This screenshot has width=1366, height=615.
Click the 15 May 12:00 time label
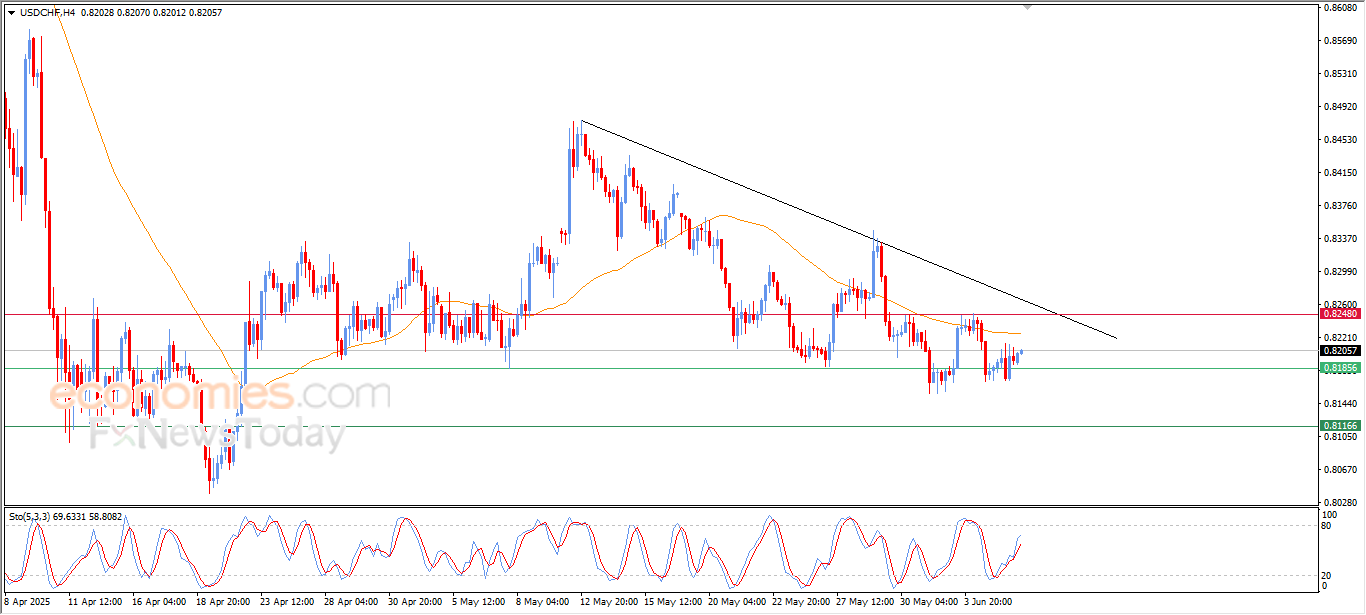[672, 603]
